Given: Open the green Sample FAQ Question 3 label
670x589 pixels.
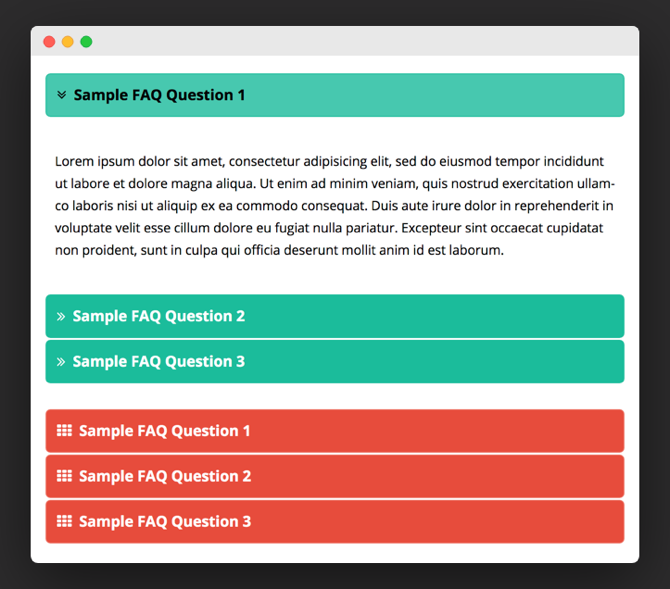Looking at the screenshot, I should (x=159, y=362).
